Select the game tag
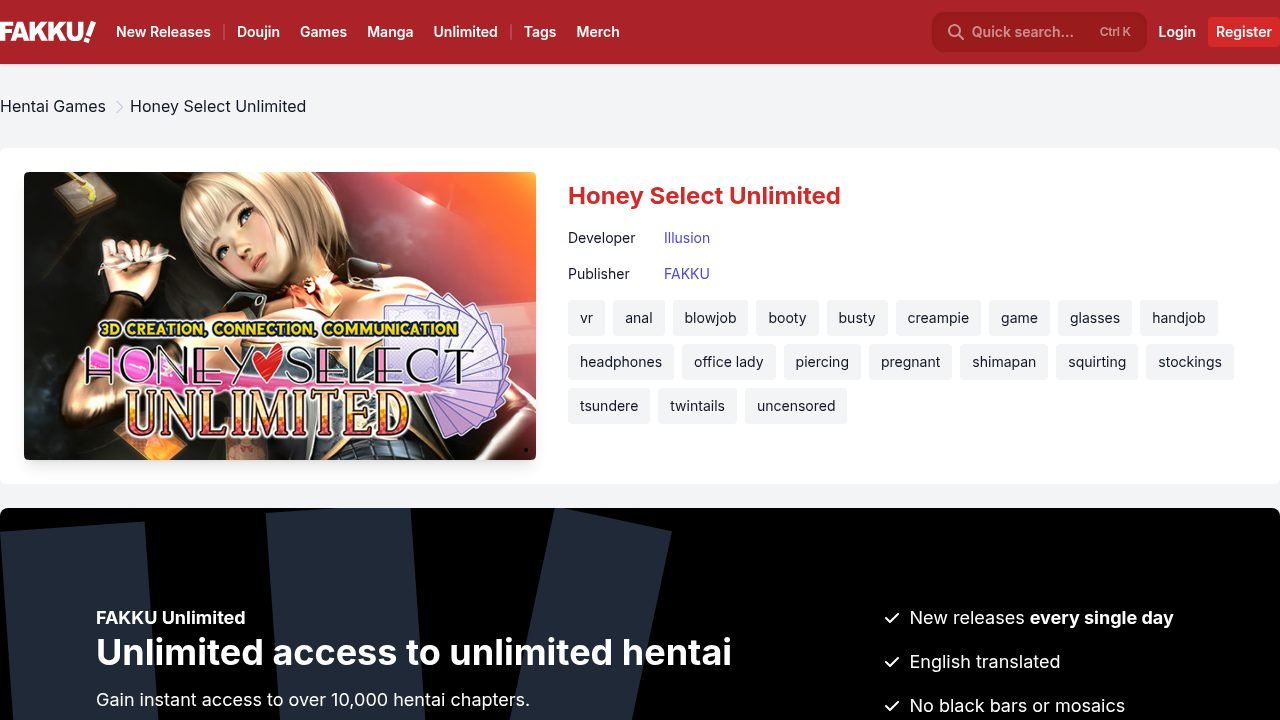The width and height of the screenshot is (1280, 720). (x=1019, y=318)
